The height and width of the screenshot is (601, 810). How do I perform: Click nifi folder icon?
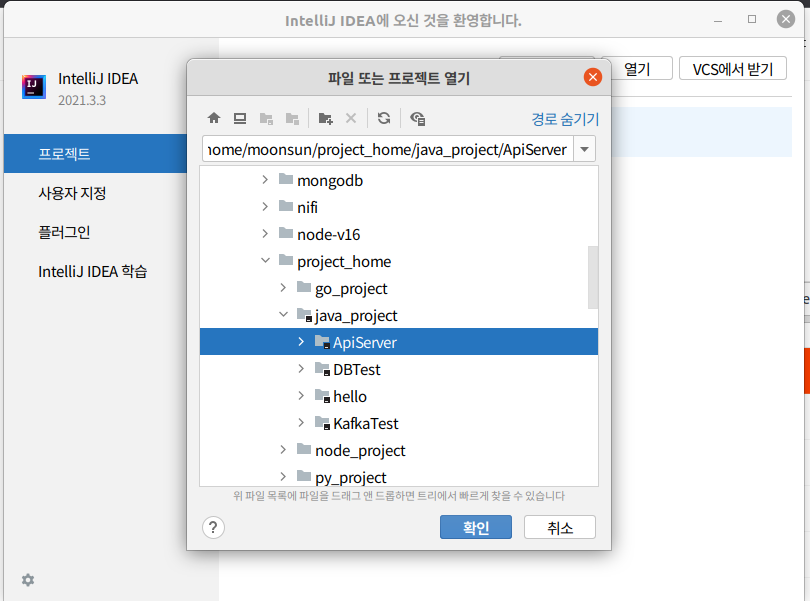coord(286,206)
